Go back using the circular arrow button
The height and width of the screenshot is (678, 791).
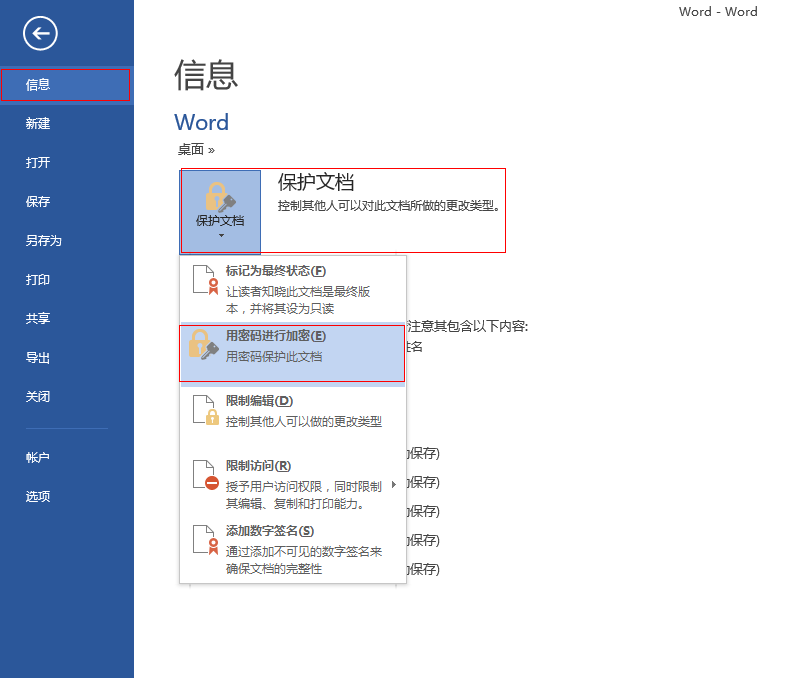point(40,34)
